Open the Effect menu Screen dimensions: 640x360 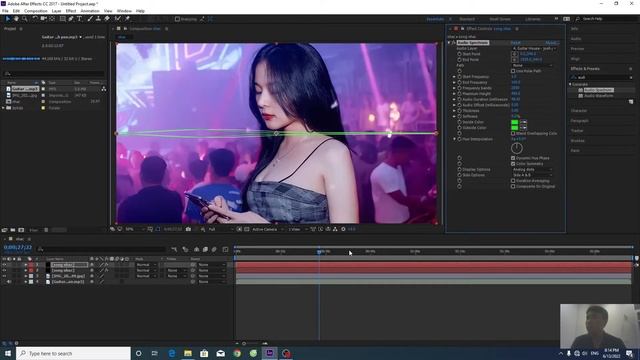[x=71, y=11]
